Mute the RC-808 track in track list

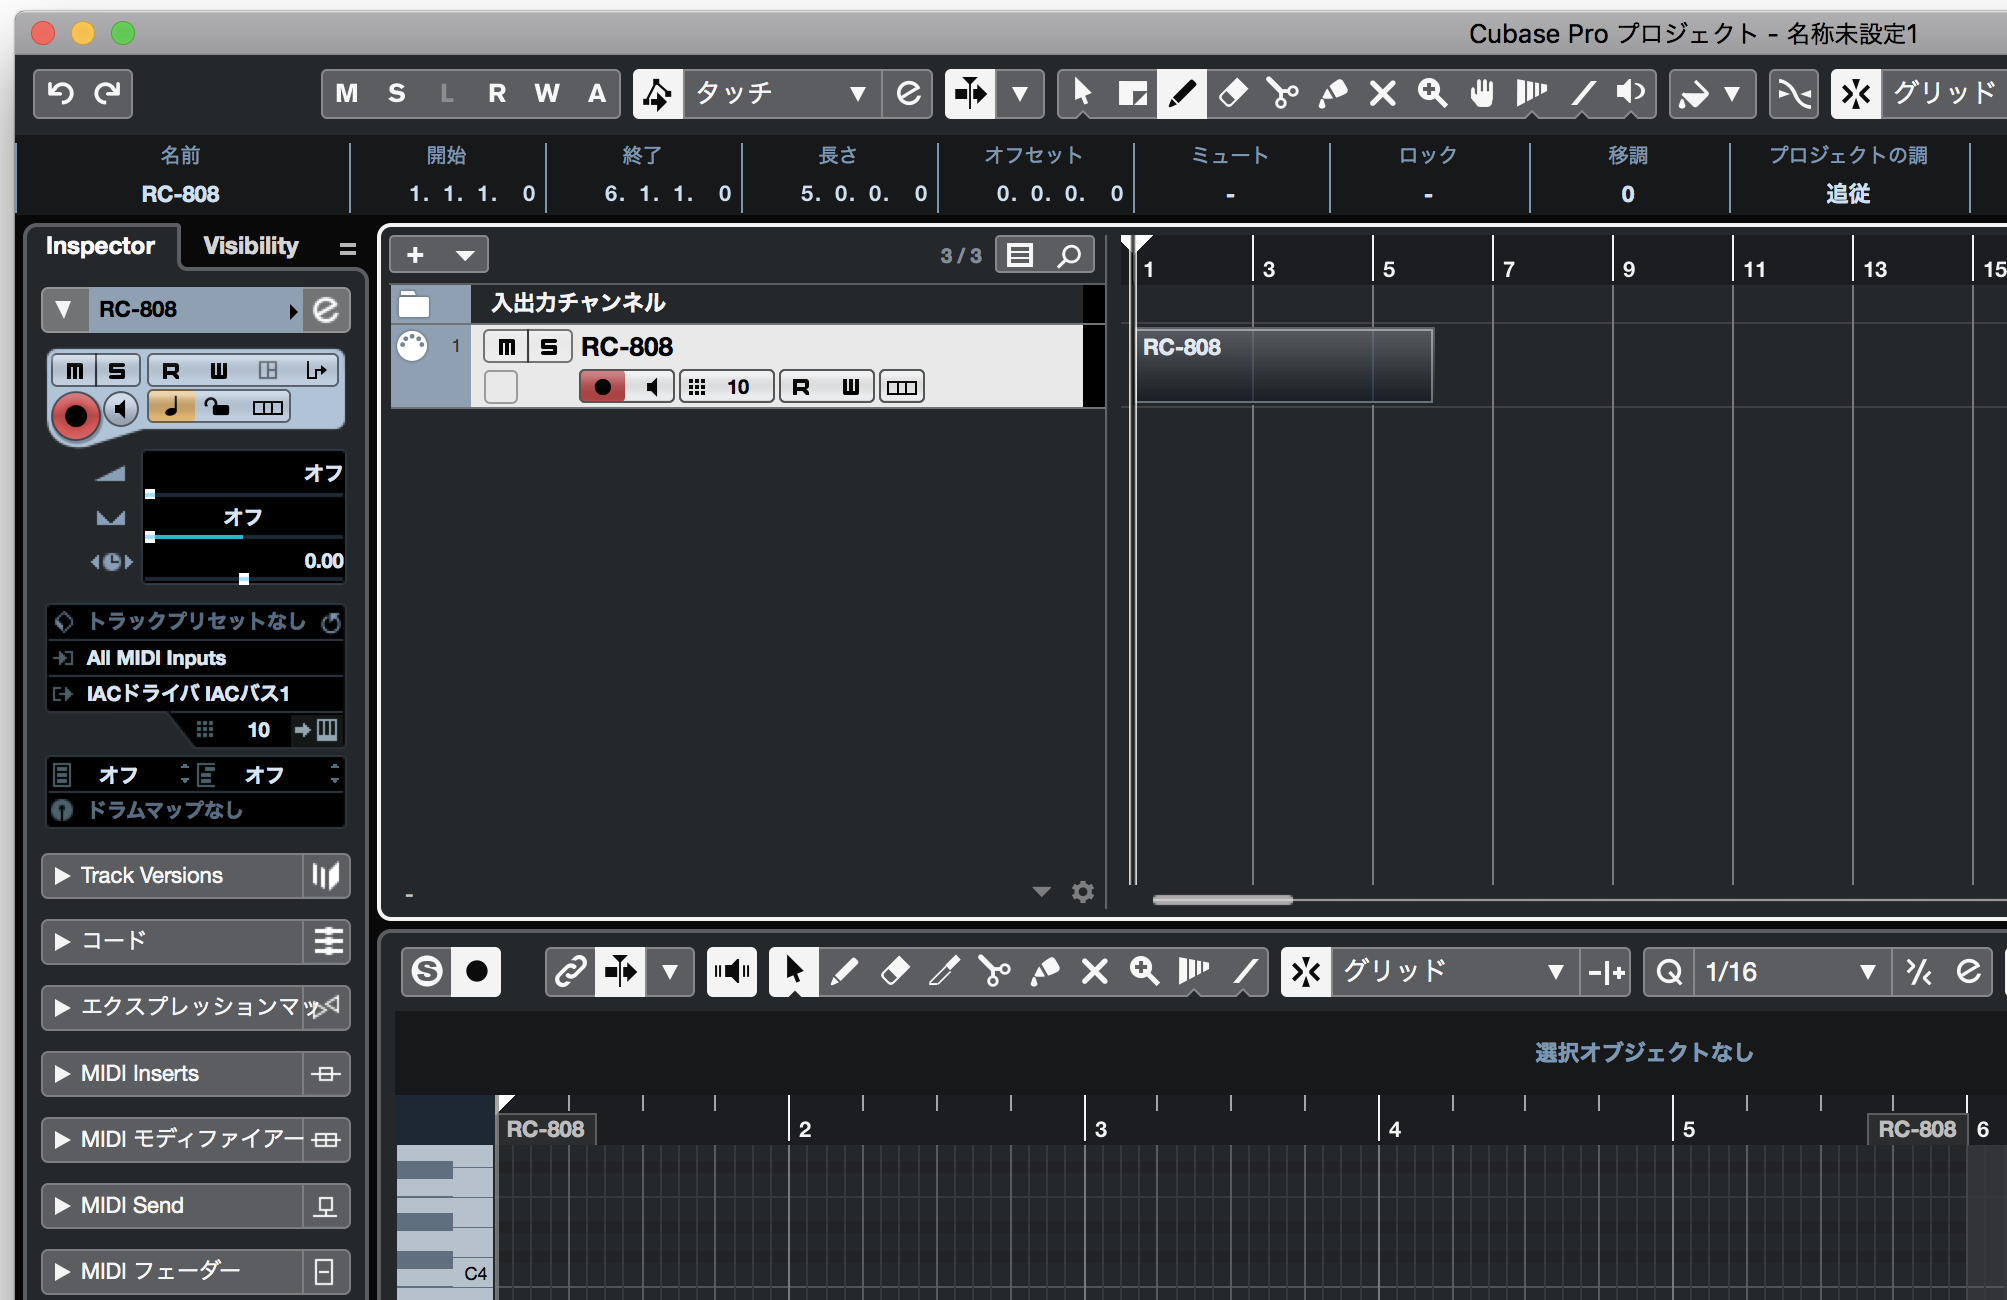click(x=507, y=347)
